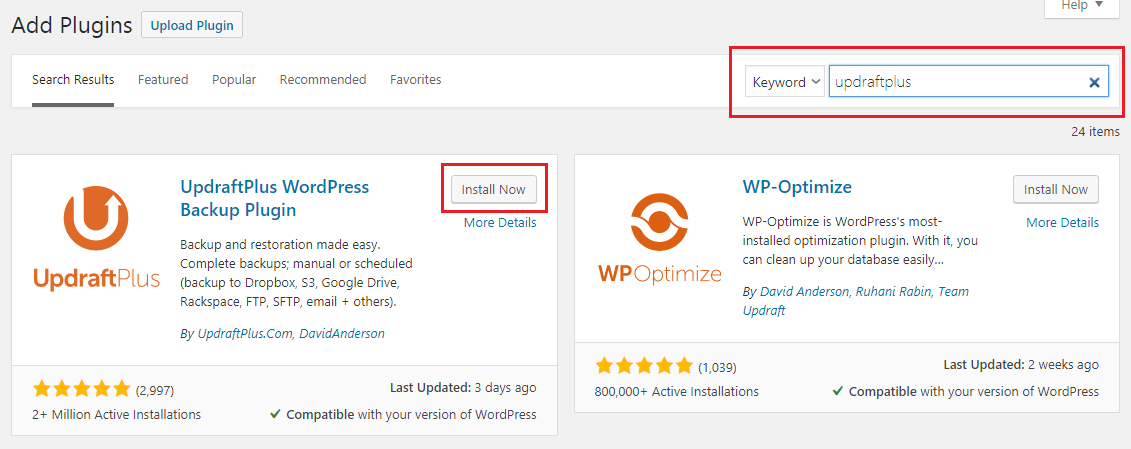Screen dimensions: 1131x449
Task: Expand the Help tab dropdown
Action: pos(1083,6)
